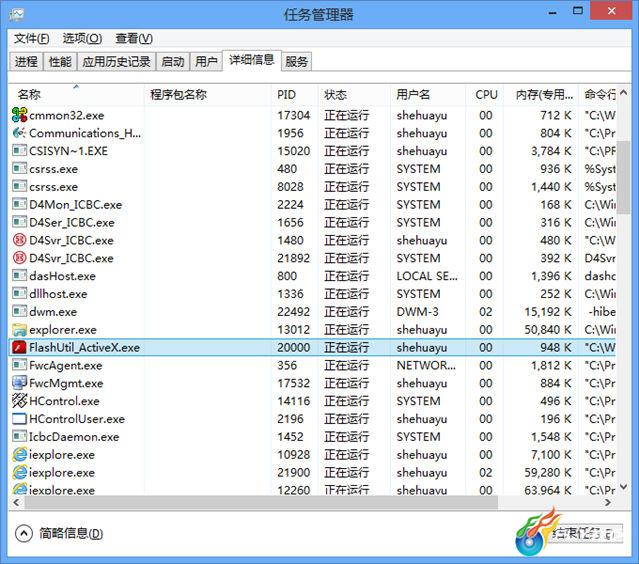Open the 查看(V) menu

click(x=134, y=39)
